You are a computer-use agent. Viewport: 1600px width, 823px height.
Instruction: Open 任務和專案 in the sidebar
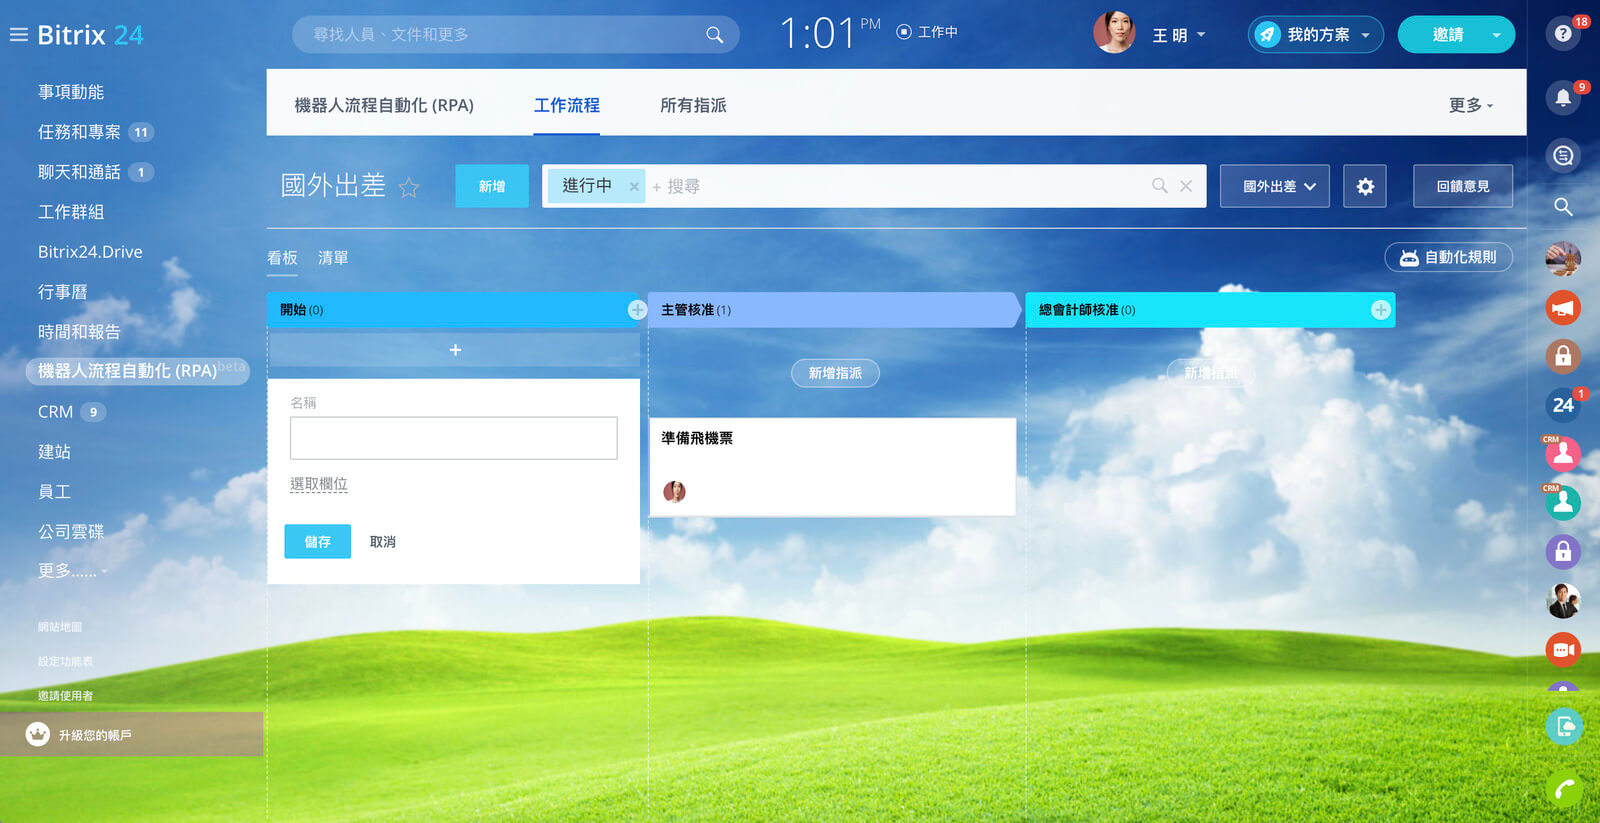click(x=79, y=132)
